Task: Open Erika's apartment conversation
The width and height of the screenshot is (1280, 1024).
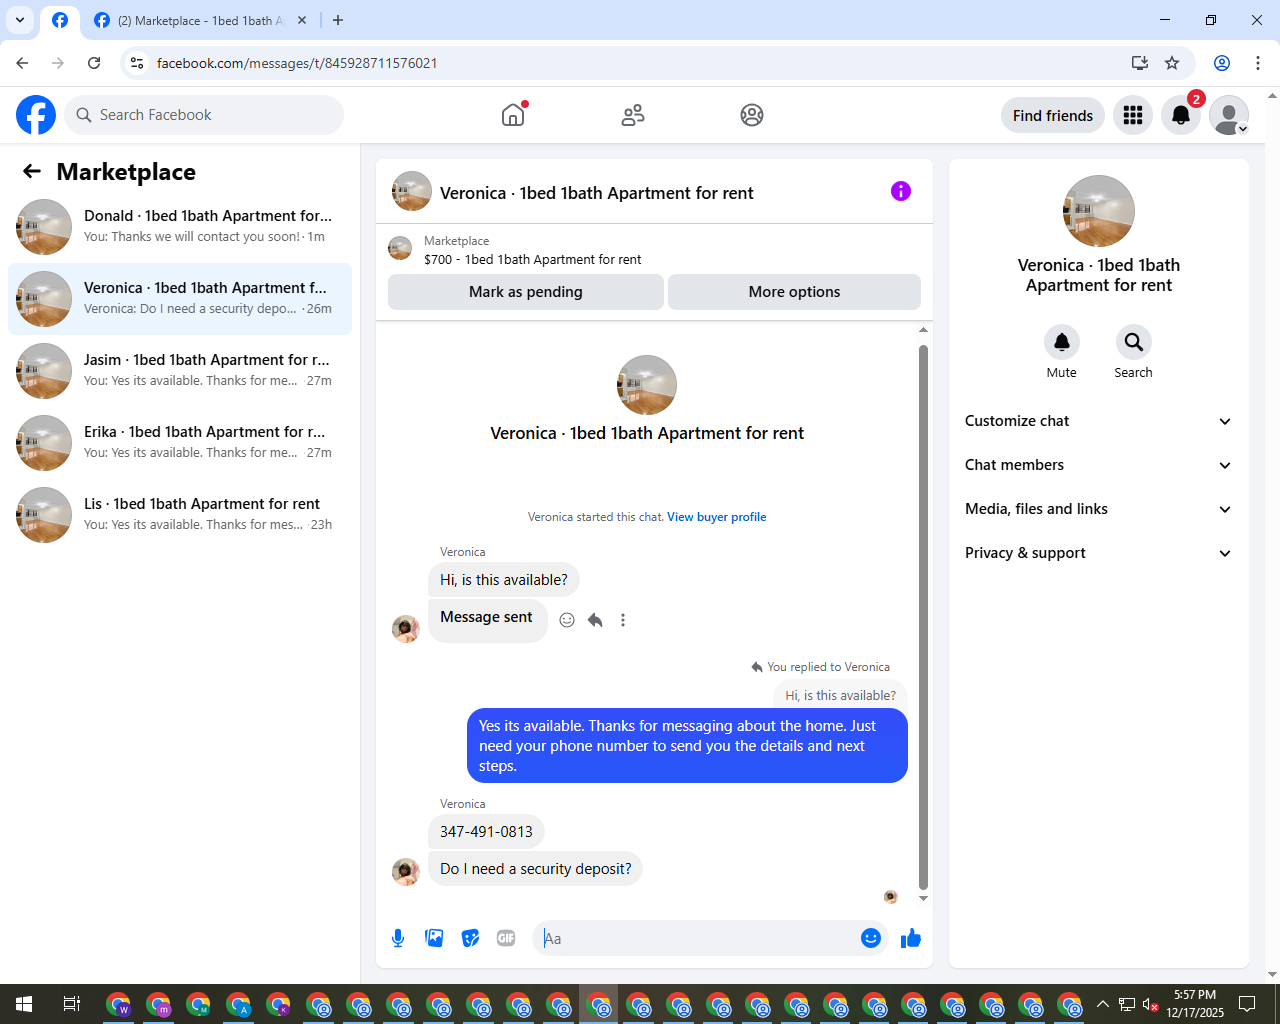Action: coord(180,443)
